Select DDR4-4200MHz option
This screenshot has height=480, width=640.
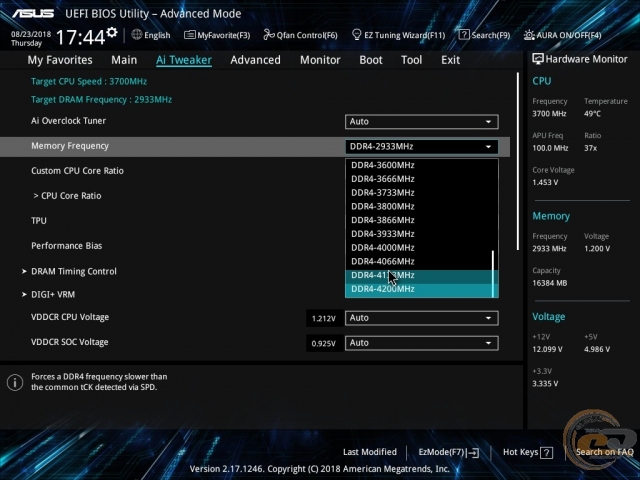419,289
